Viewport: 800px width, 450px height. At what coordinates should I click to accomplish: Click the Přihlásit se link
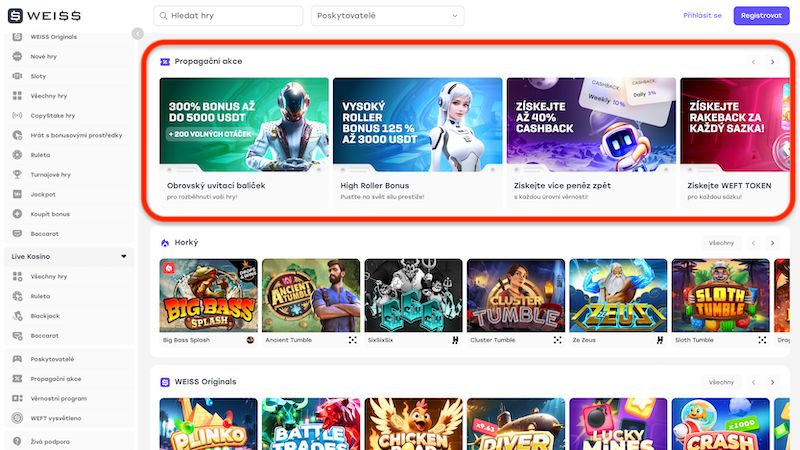(x=702, y=16)
